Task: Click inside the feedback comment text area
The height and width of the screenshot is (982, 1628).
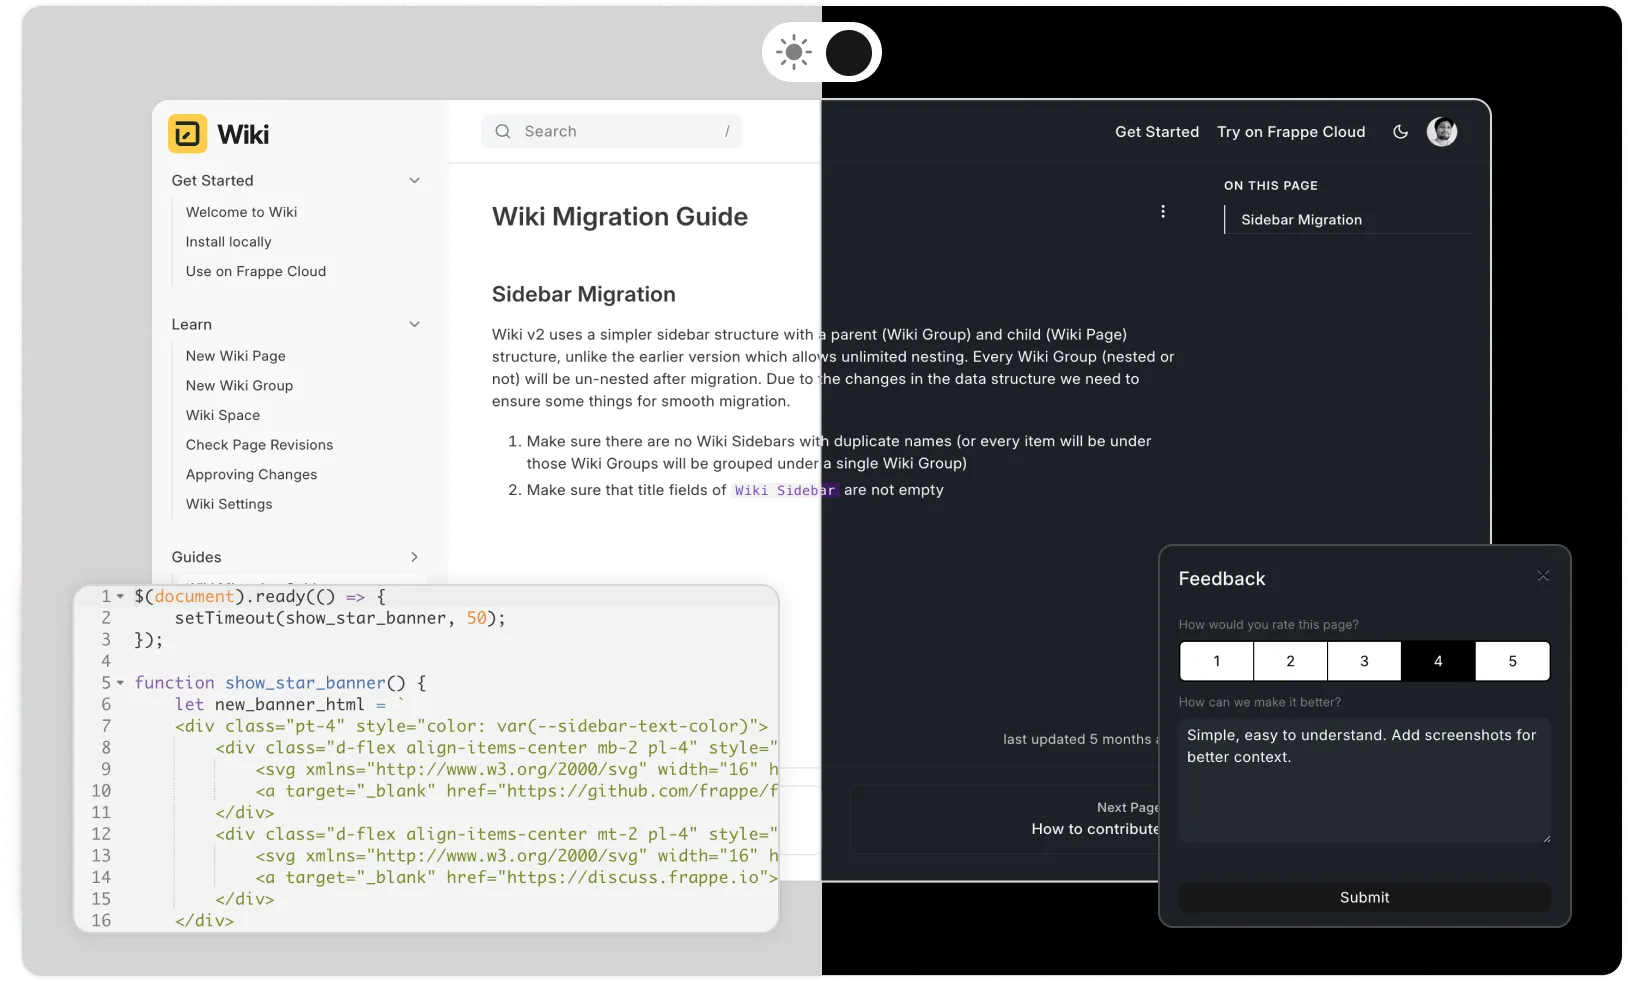Action: [x=1363, y=780]
